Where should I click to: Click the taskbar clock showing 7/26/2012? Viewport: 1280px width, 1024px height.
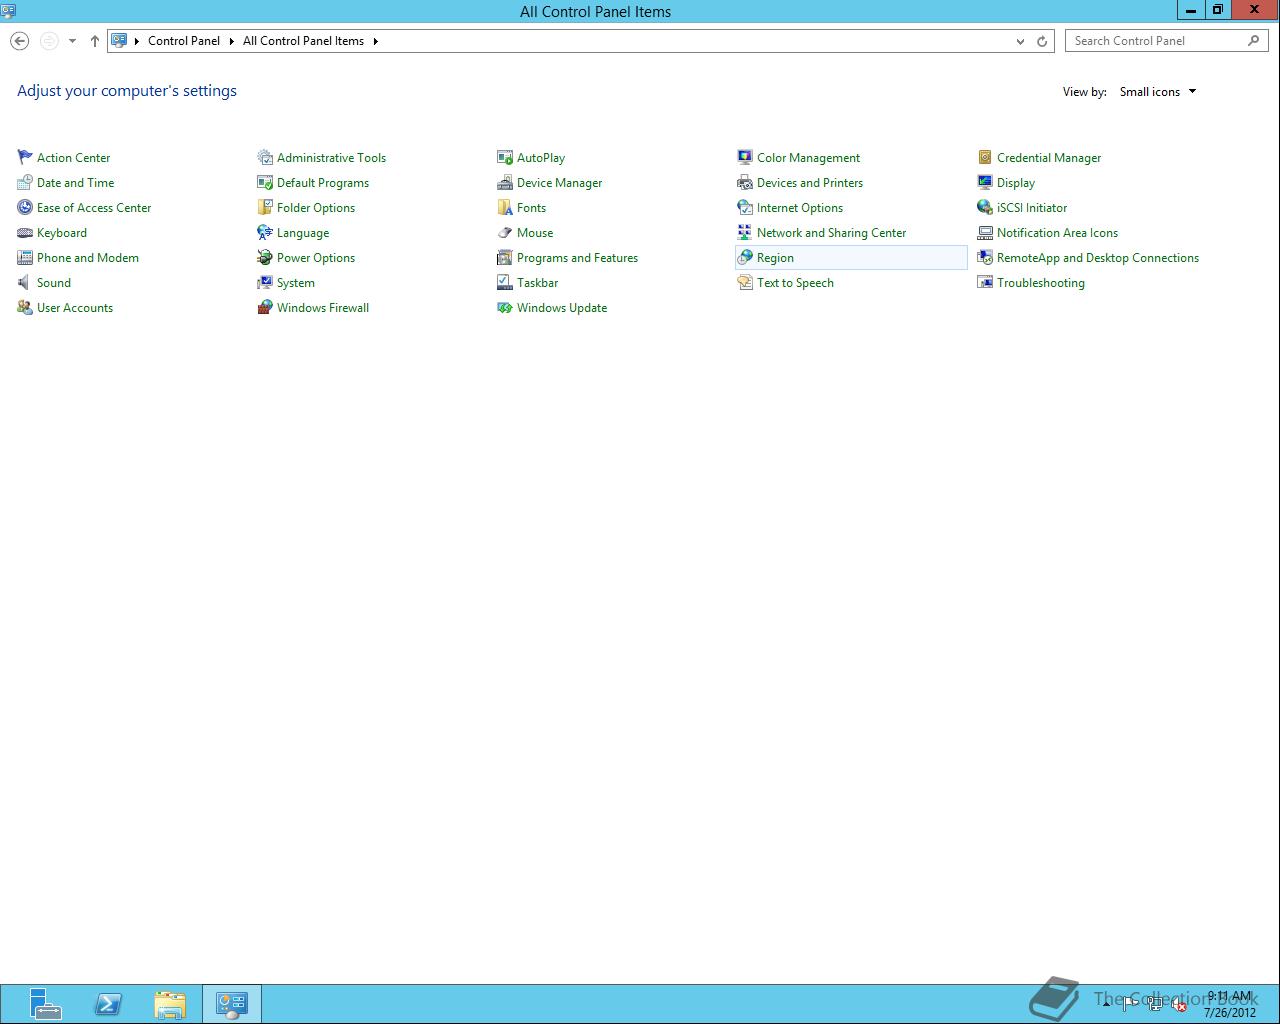[x=1229, y=1004]
